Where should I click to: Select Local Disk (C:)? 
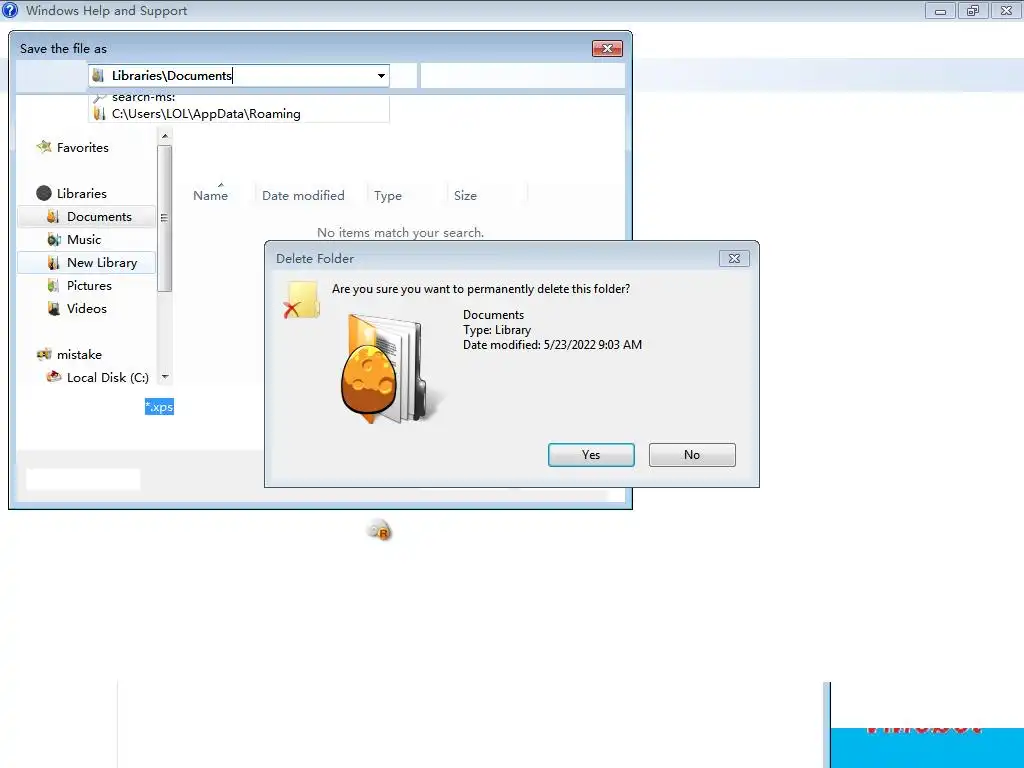pyautogui.click(x=108, y=377)
